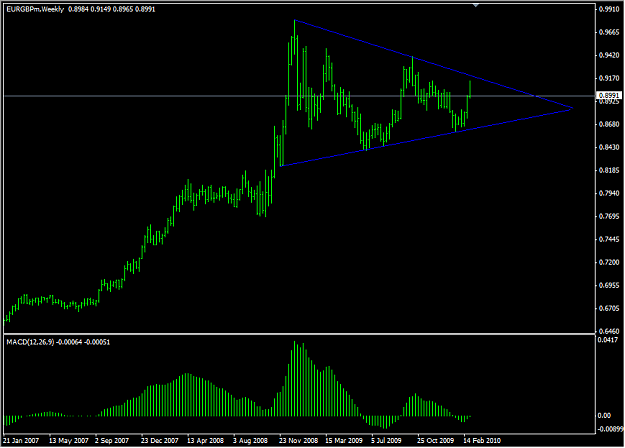The width and height of the screenshot is (625, 448).
Task: Click the 0.9170 price scale label
Action: (610, 78)
